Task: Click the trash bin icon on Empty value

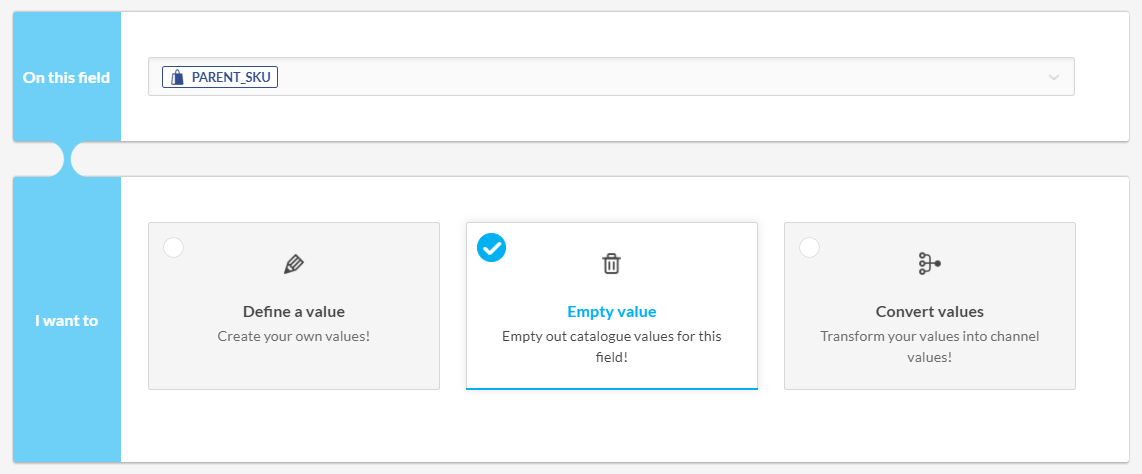Action: (x=611, y=264)
